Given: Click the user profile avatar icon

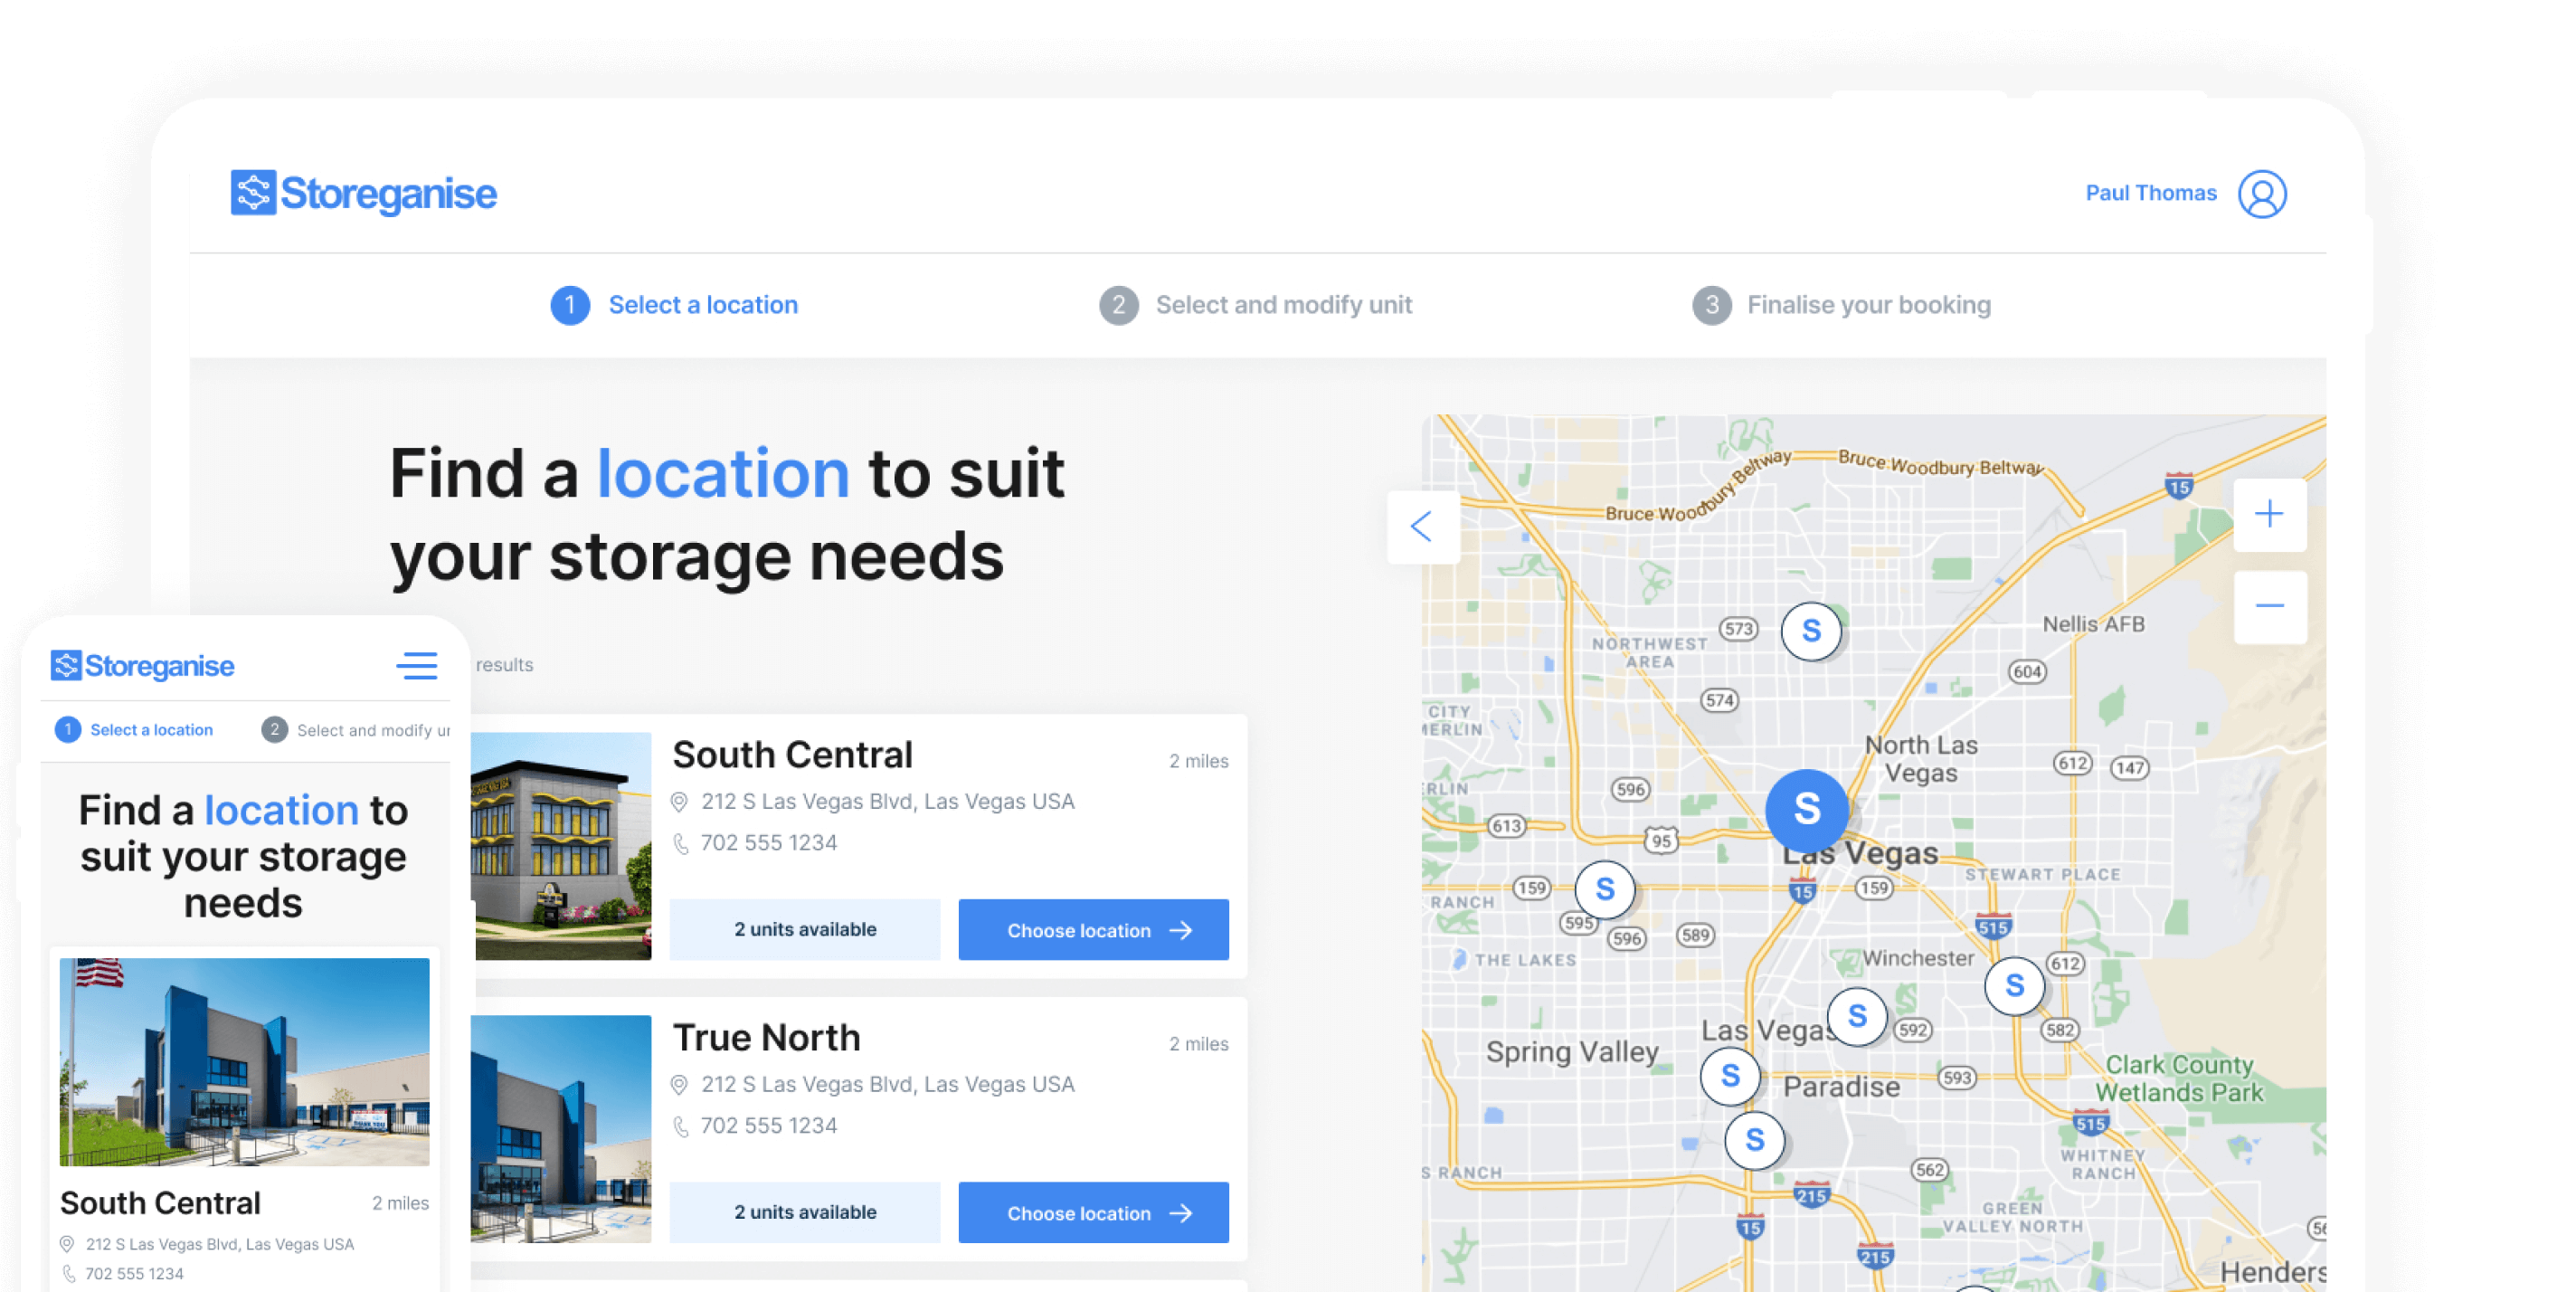Looking at the screenshot, I should (x=2261, y=194).
